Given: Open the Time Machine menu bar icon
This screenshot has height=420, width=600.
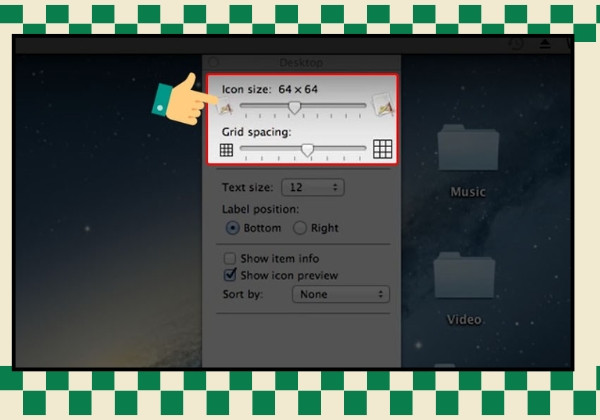Looking at the screenshot, I should 517,44.
